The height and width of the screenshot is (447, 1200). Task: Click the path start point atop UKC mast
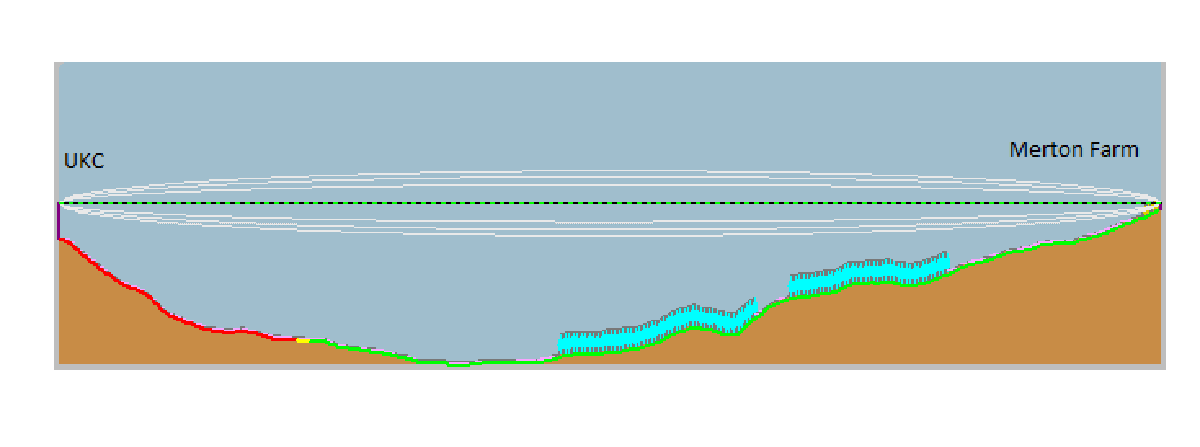59,204
